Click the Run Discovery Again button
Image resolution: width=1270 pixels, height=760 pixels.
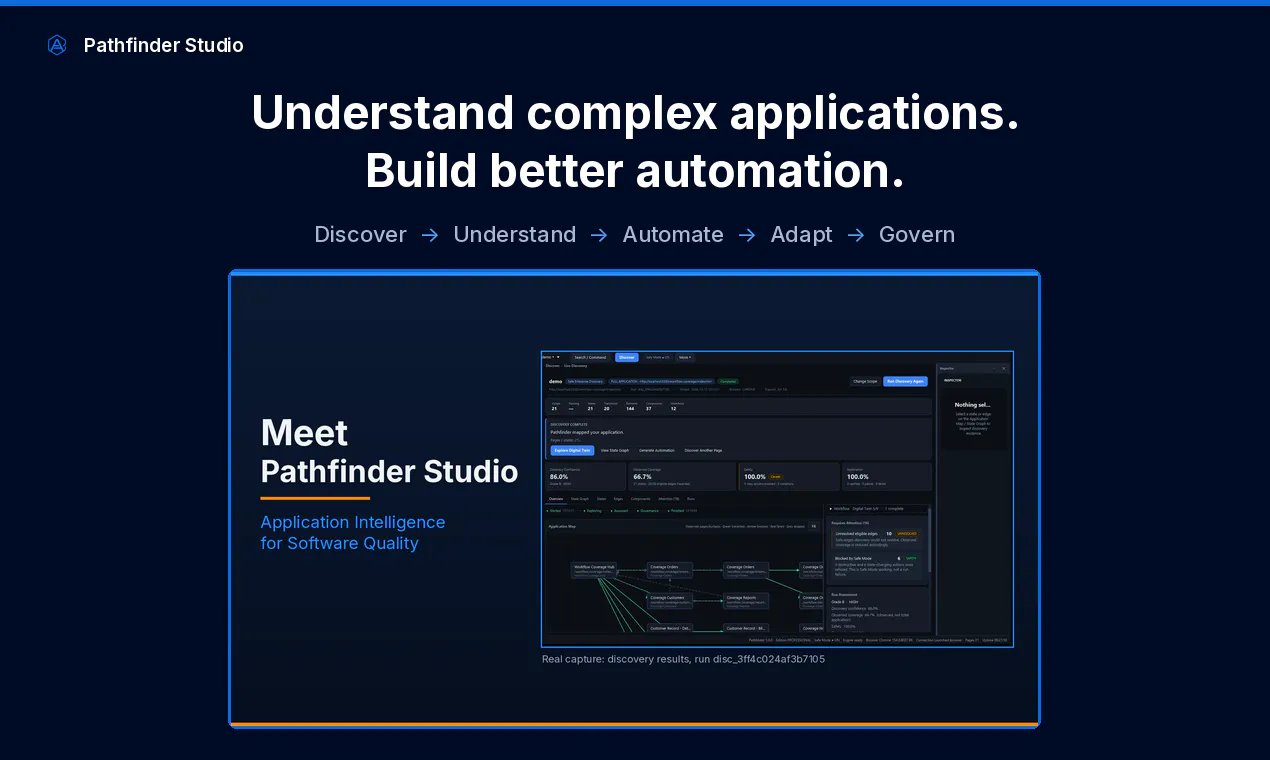click(906, 381)
